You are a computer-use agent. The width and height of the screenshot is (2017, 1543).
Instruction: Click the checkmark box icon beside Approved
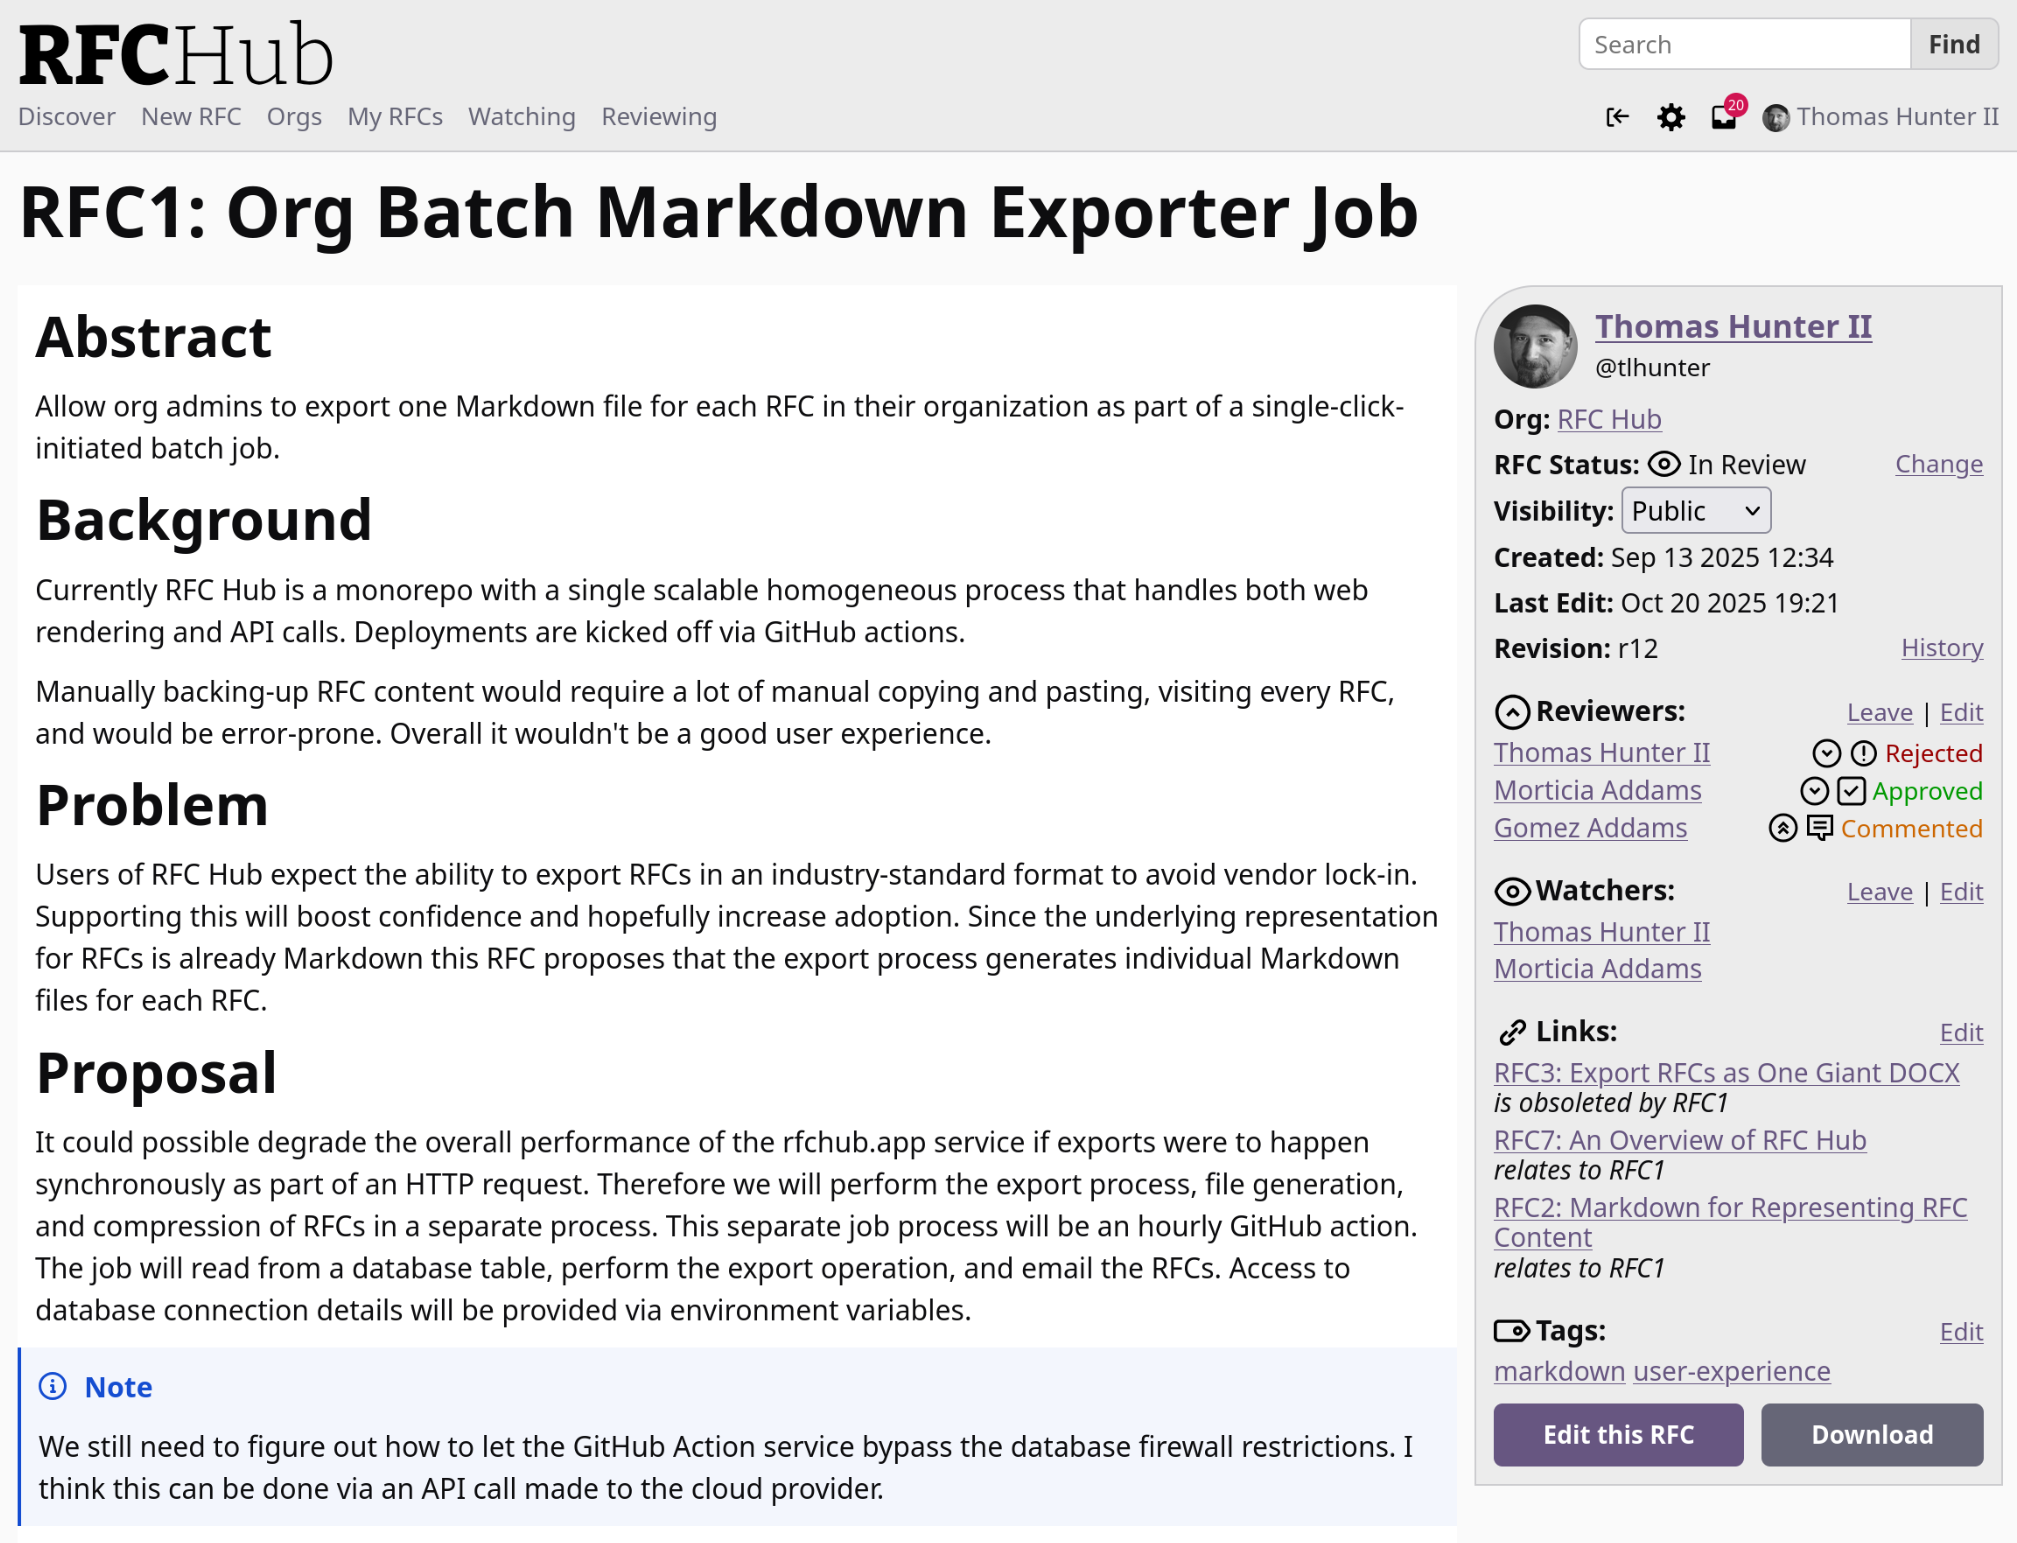1851,791
